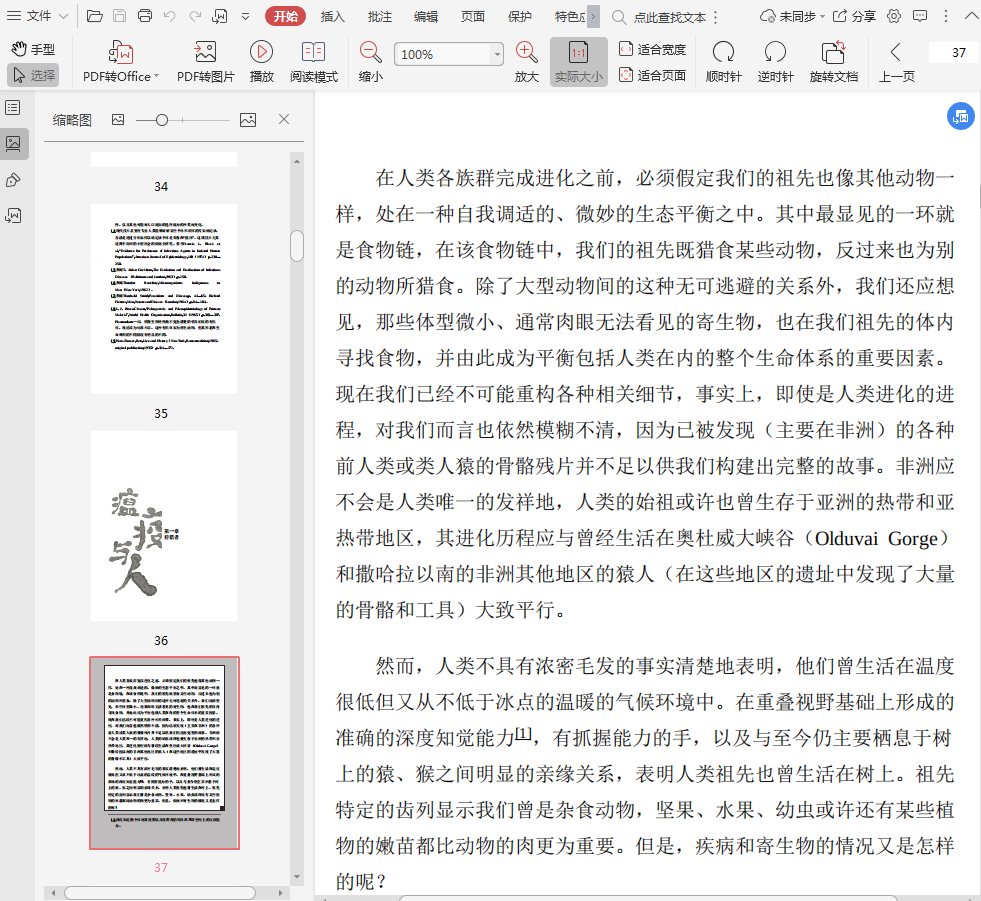The height and width of the screenshot is (901, 981).
Task: Click the 适合宽度 button
Action: (x=652, y=49)
